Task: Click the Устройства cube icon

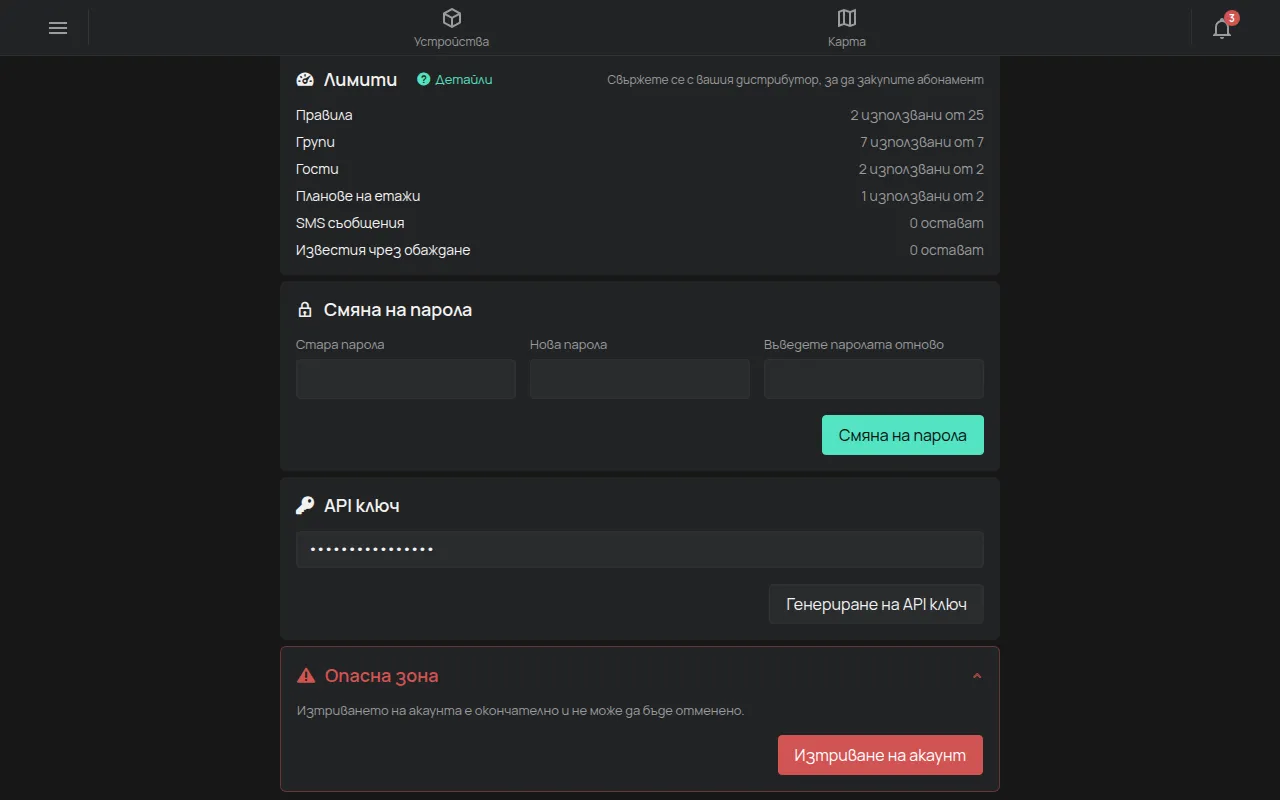Action: coord(452,18)
